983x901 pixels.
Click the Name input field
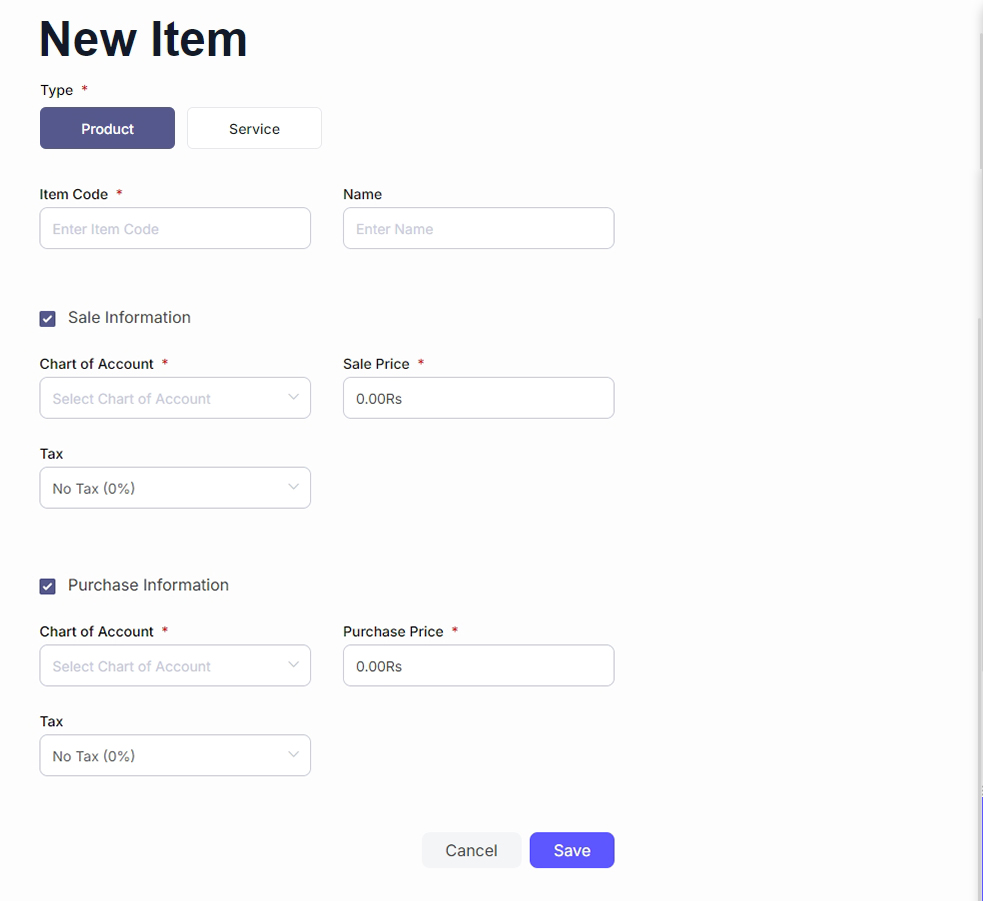[x=478, y=229]
